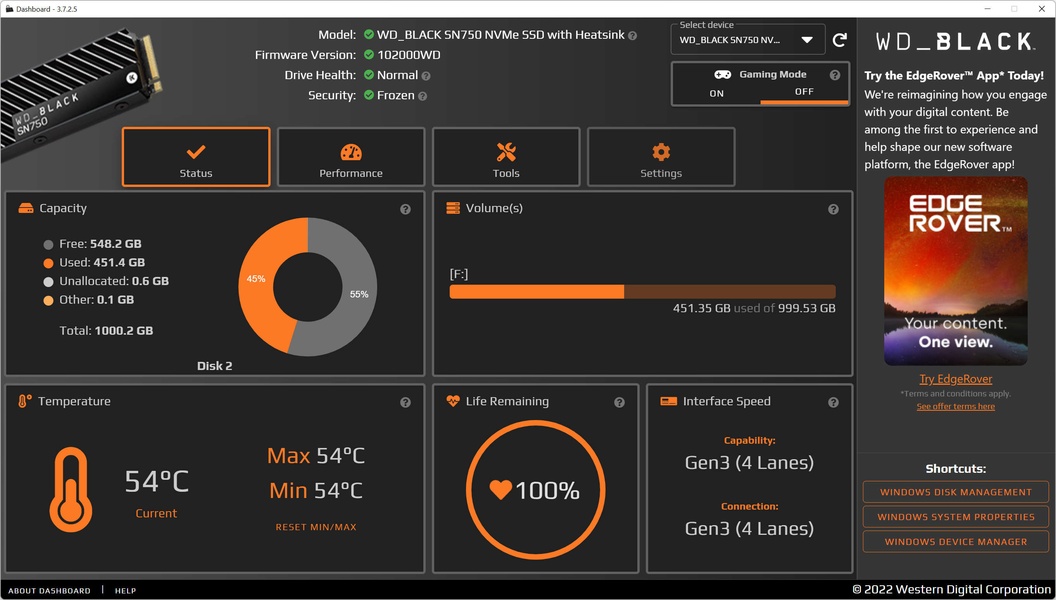Open Life Remaining help icon
Viewport: 1056px width, 600px height.
pos(619,403)
